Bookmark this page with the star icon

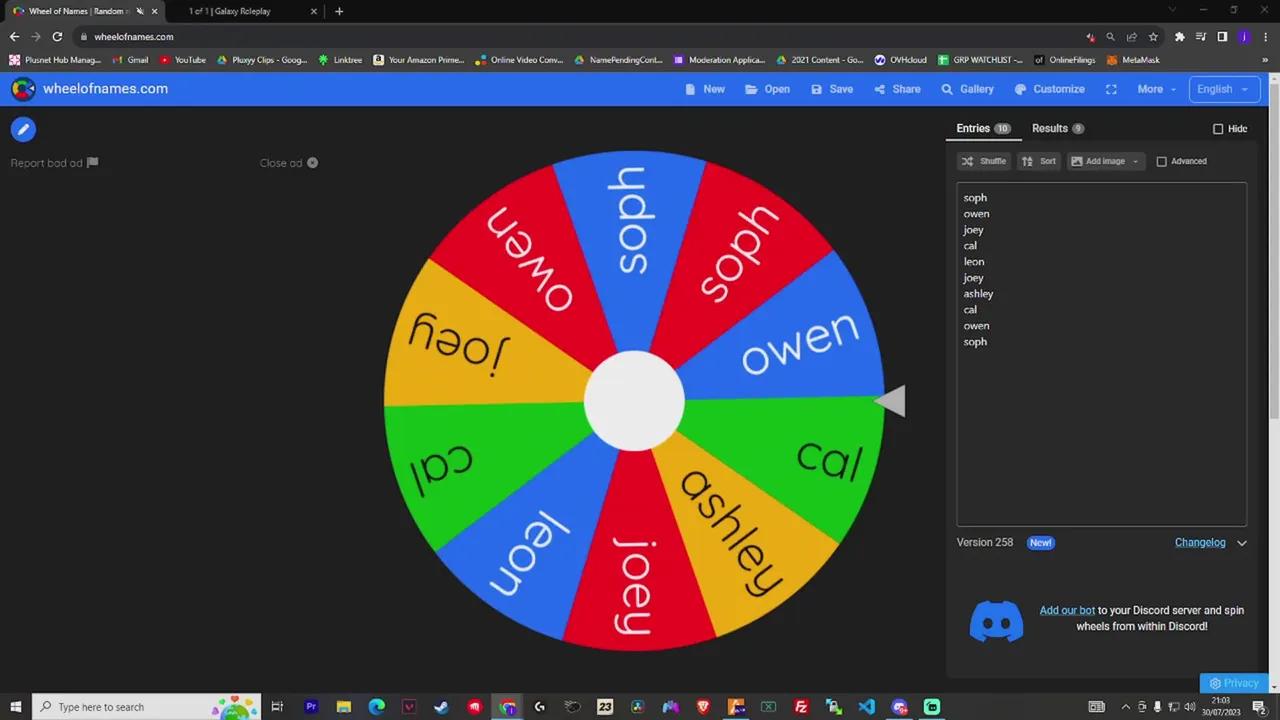coord(1153,37)
